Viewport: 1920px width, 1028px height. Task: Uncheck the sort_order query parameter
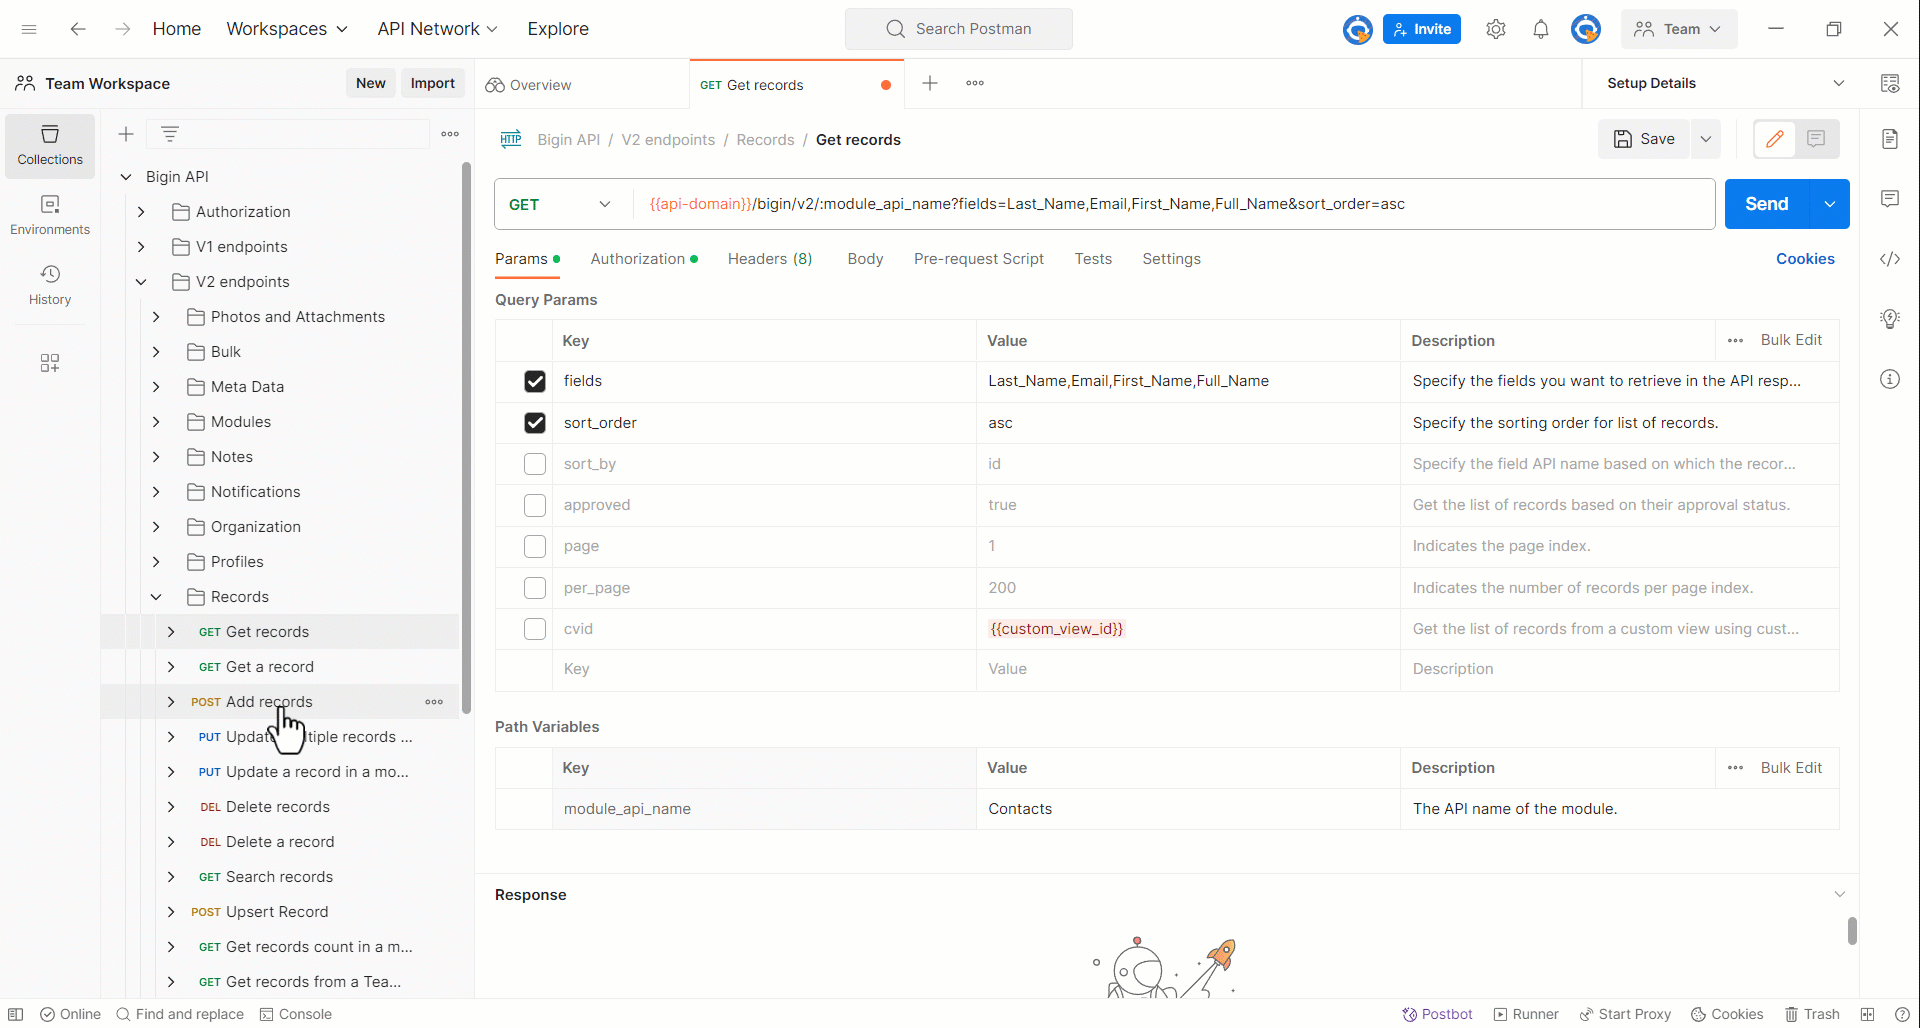[x=535, y=423]
